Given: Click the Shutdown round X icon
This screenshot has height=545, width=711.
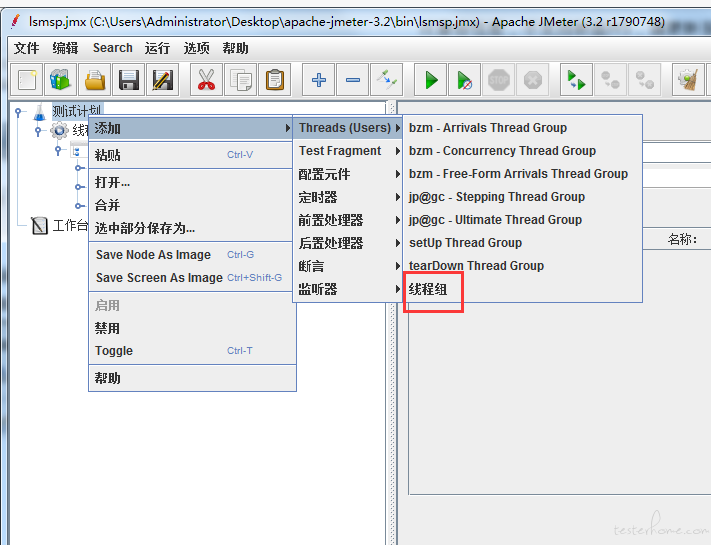Looking at the screenshot, I should coord(533,80).
